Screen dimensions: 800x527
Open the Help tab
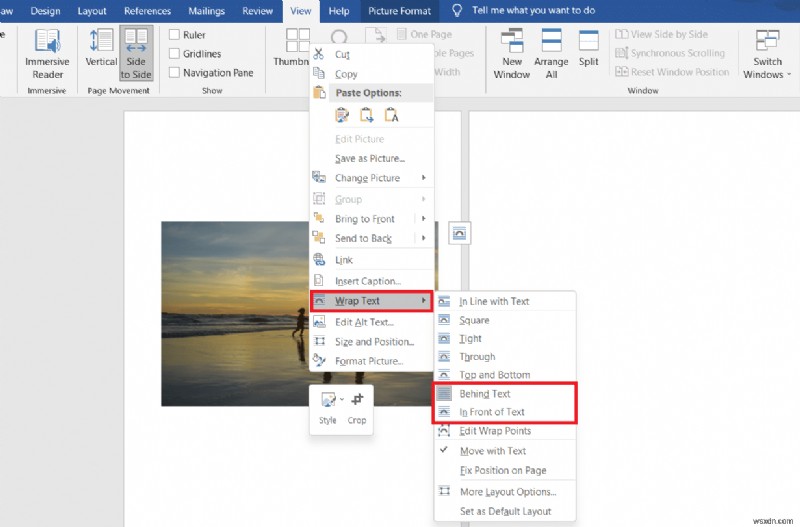point(339,11)
